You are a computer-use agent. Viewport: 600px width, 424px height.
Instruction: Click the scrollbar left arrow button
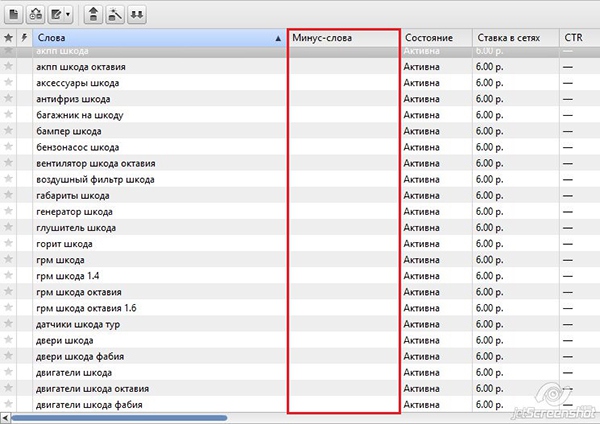[5, 418]
